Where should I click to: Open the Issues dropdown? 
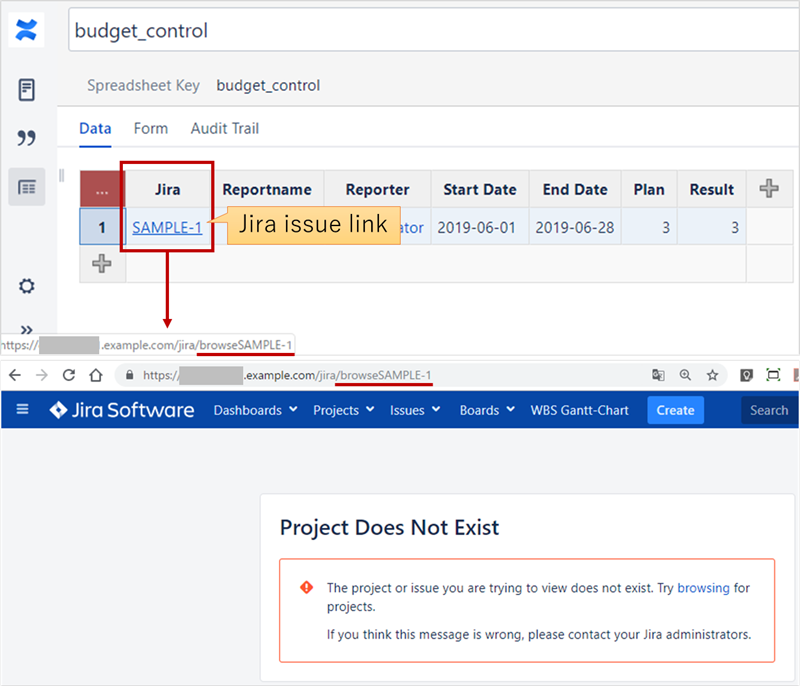click(414, 410)
